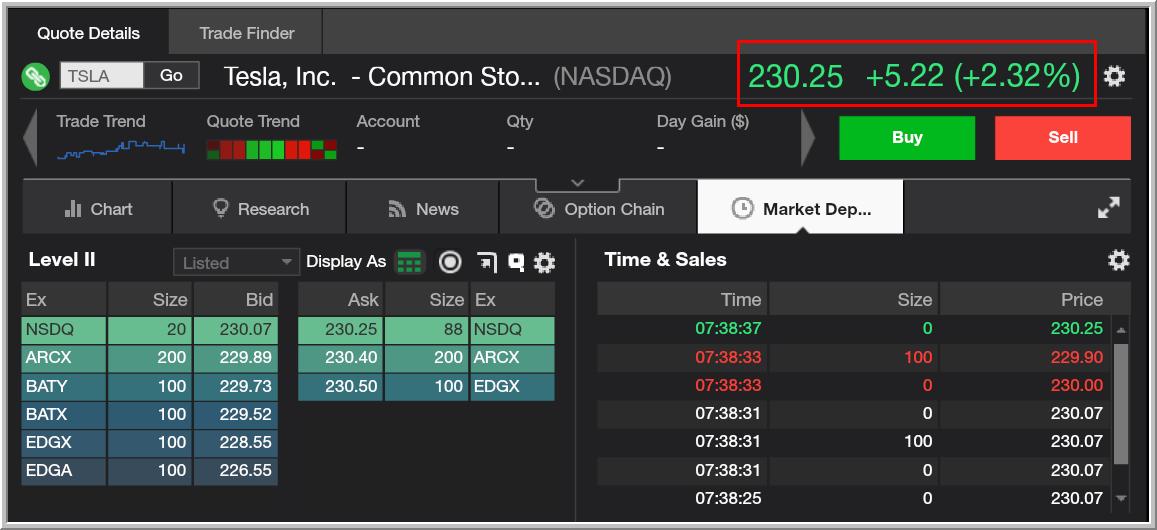Image resolution: width=1157 pixels, height=530 pixels.
Task: Select the circular radial display icon
Action: pyautogui.click(x=450, y=262)
